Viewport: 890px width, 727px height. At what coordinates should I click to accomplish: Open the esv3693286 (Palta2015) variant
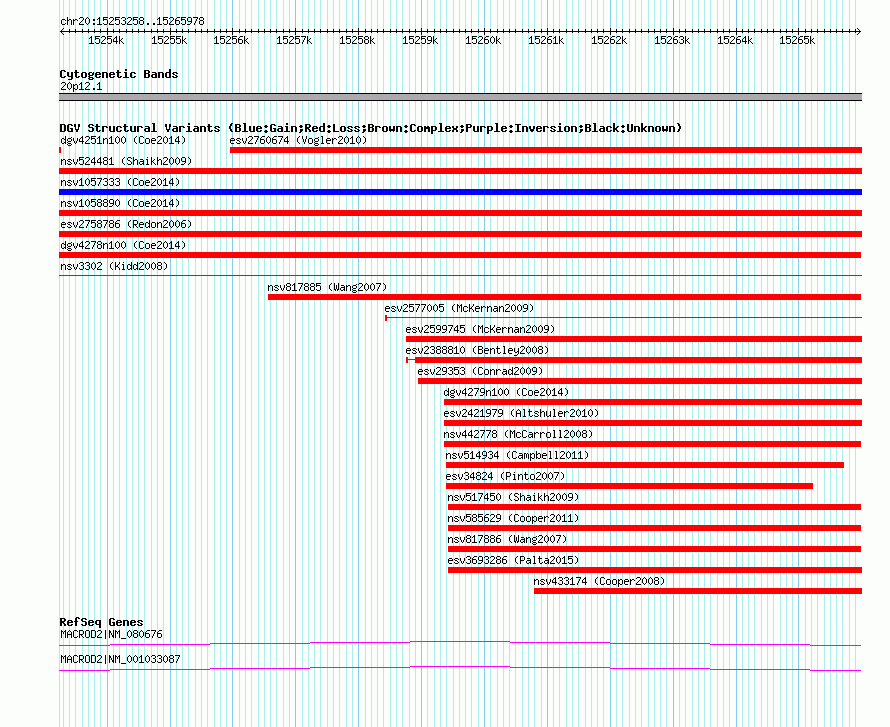click(513, 560)
